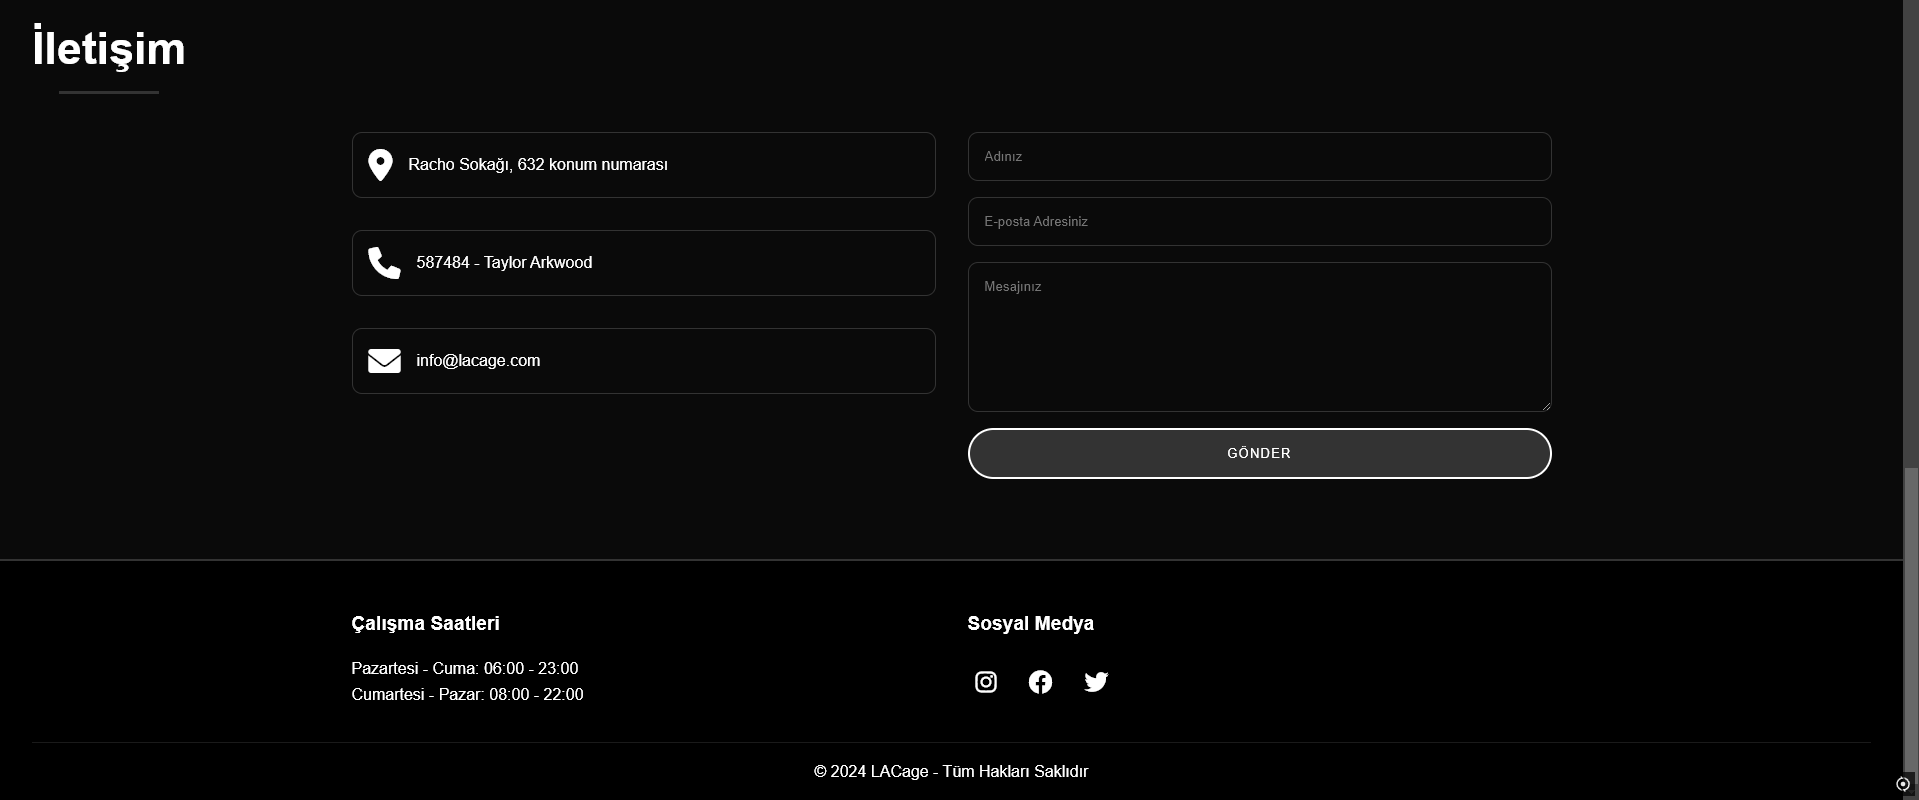Select the Racho Sokağı address text

[537, 165]
